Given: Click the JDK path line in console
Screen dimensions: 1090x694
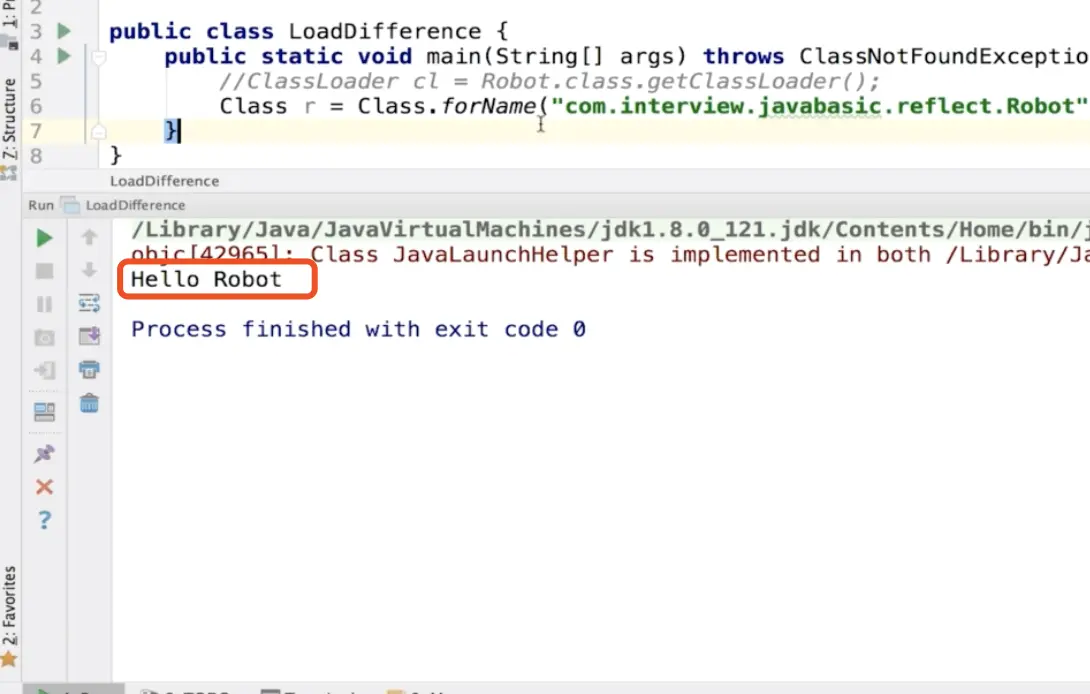Looking at the screenshot, I should [610, 229].
